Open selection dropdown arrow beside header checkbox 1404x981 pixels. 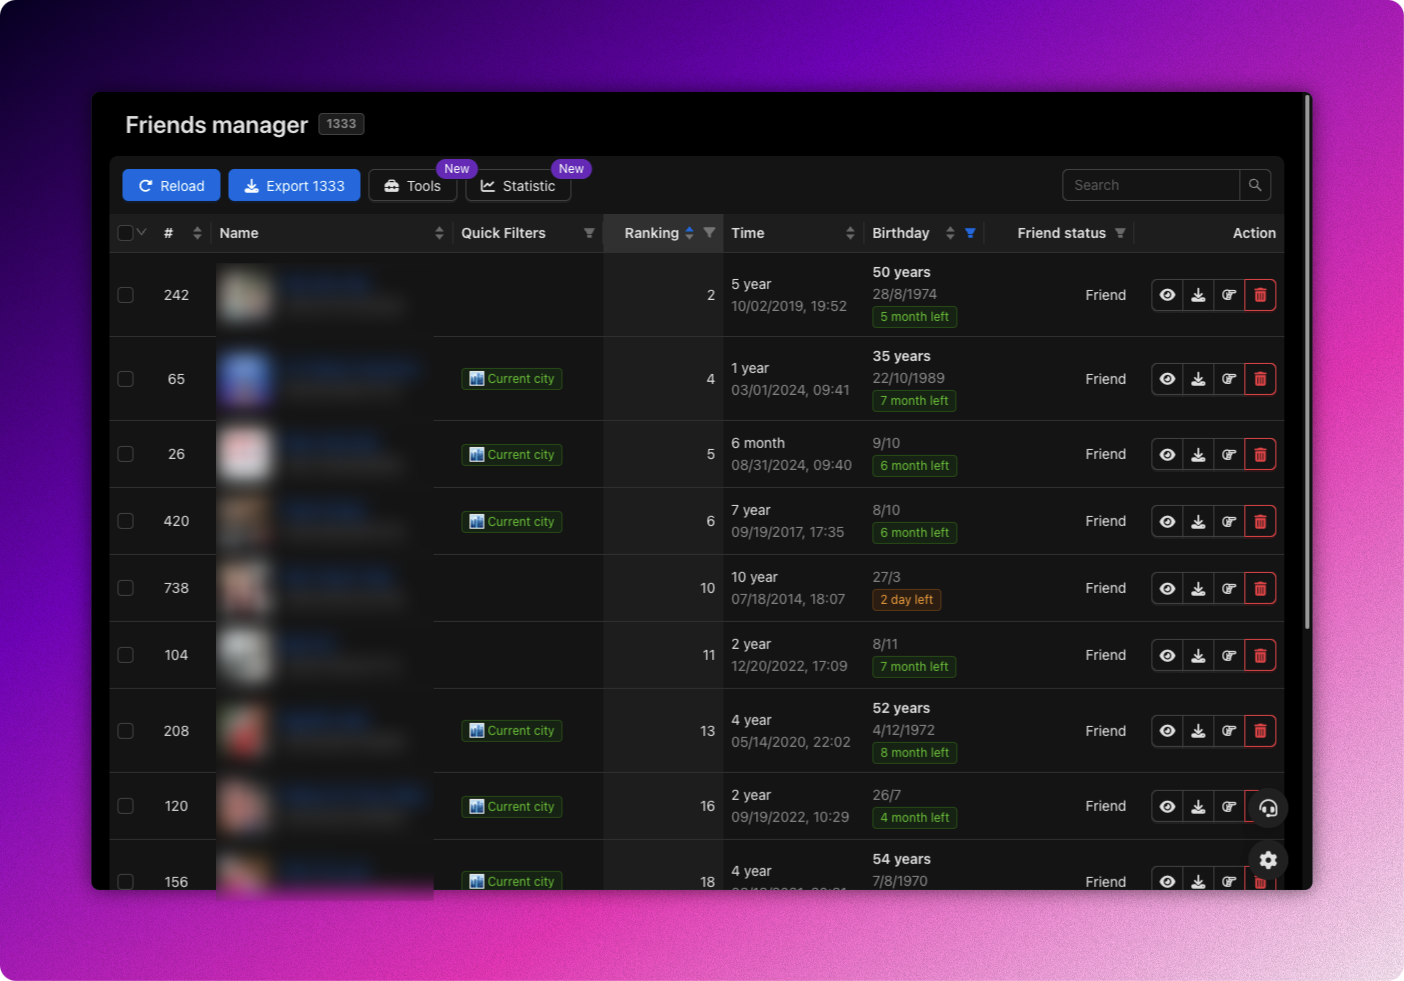coord(141,232)
